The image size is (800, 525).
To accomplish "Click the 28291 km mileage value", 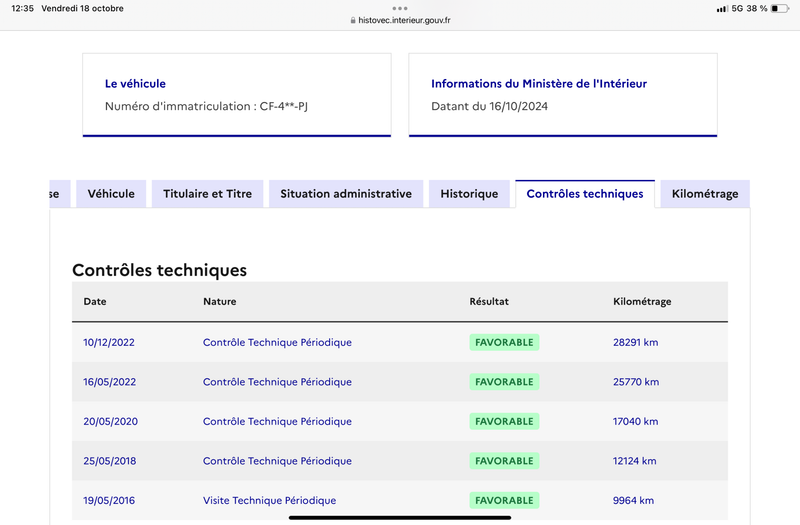I will (x=636, y=342).
